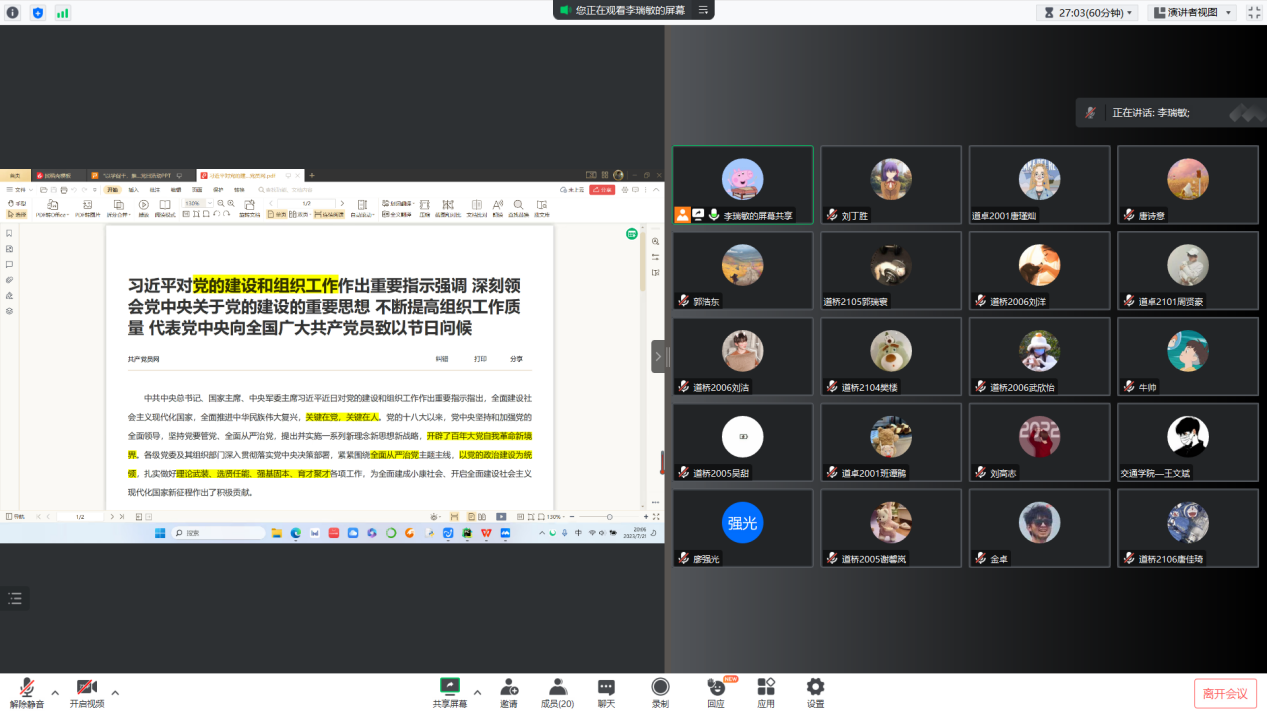
Task: Open the 演讲者视图 view dropdown
Action: 1192,13
